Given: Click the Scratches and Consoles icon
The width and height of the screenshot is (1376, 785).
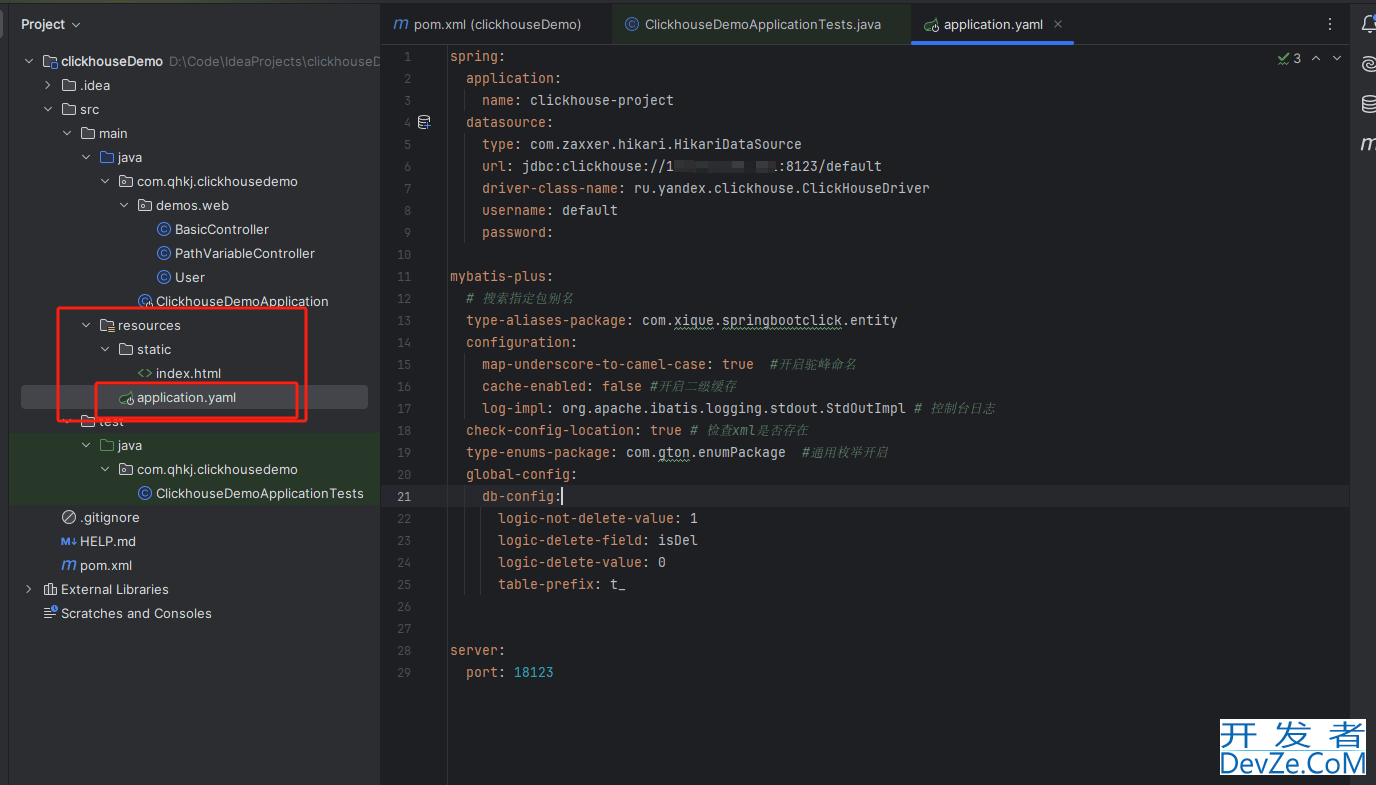Looking at the screenshot, I should point(50,613).
